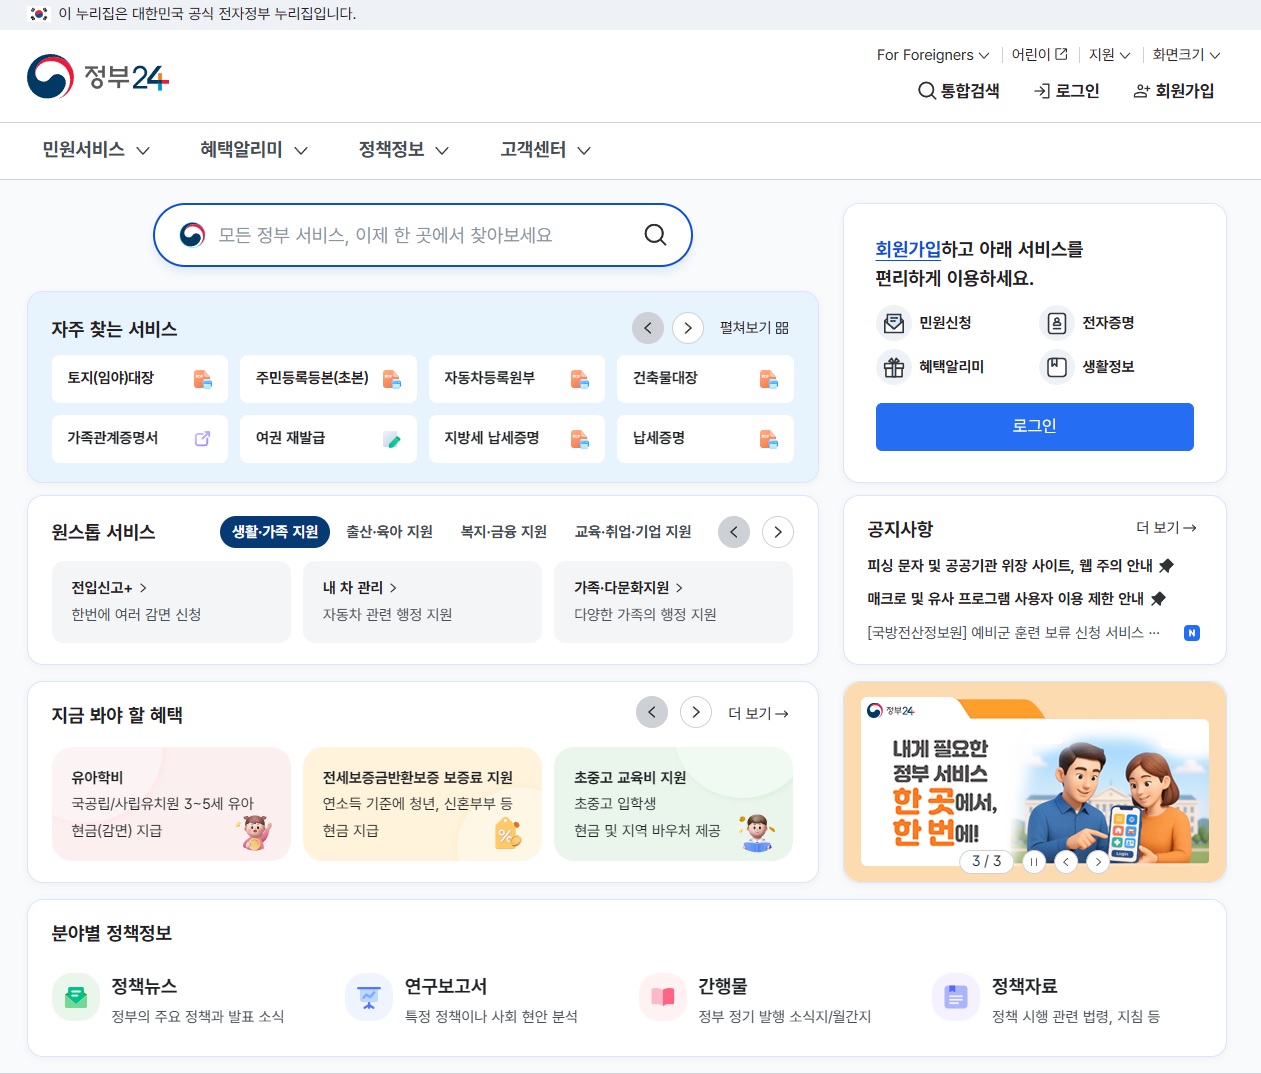Open the 전입신고+ card

[171, 602]
